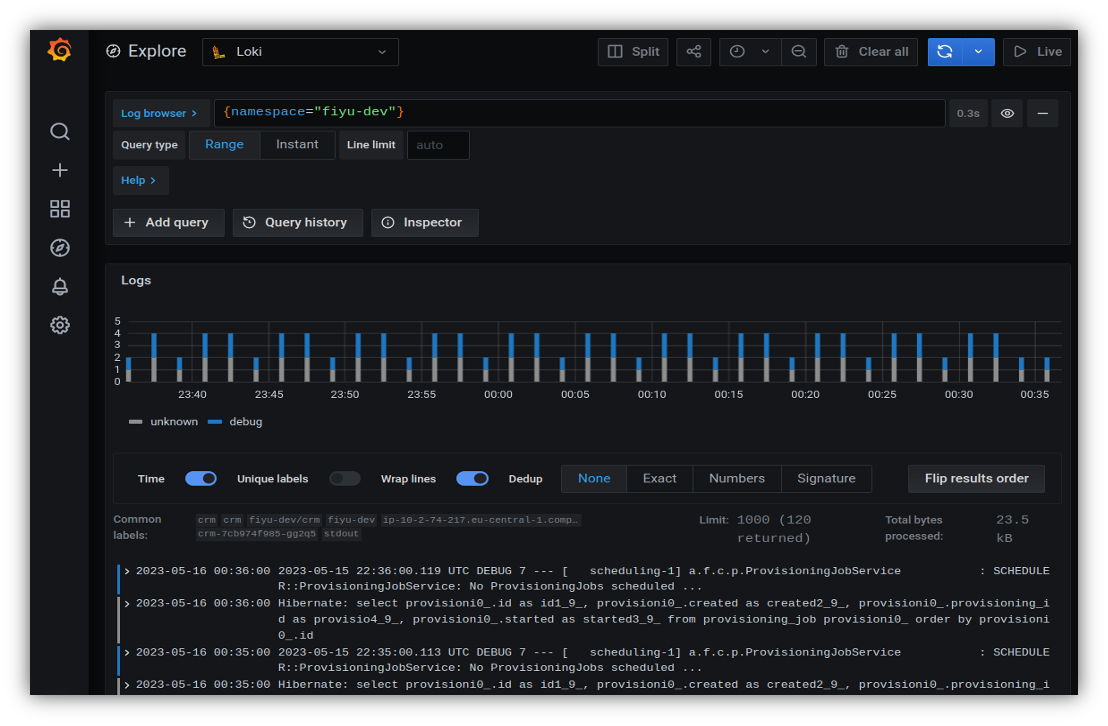Click Add query button
Viewport: 1108px width, 726px height.
(168, 223)
